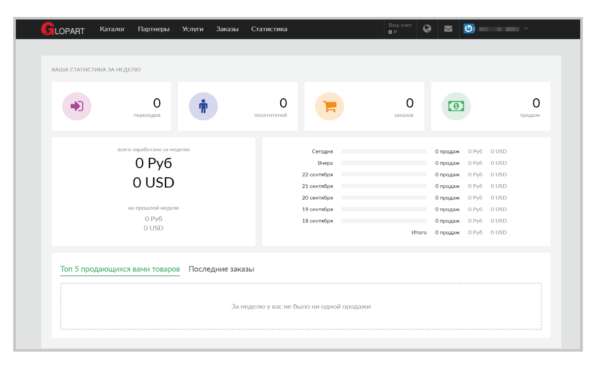The width and height of the screenshot is (600, 367).
Task: Click the 19 сентября row label
Action: click(x=317, y=209)
